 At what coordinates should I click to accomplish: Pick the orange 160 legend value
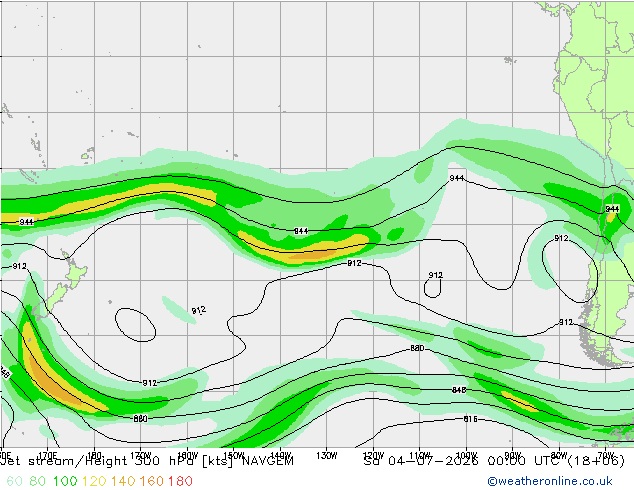point(152,481)
